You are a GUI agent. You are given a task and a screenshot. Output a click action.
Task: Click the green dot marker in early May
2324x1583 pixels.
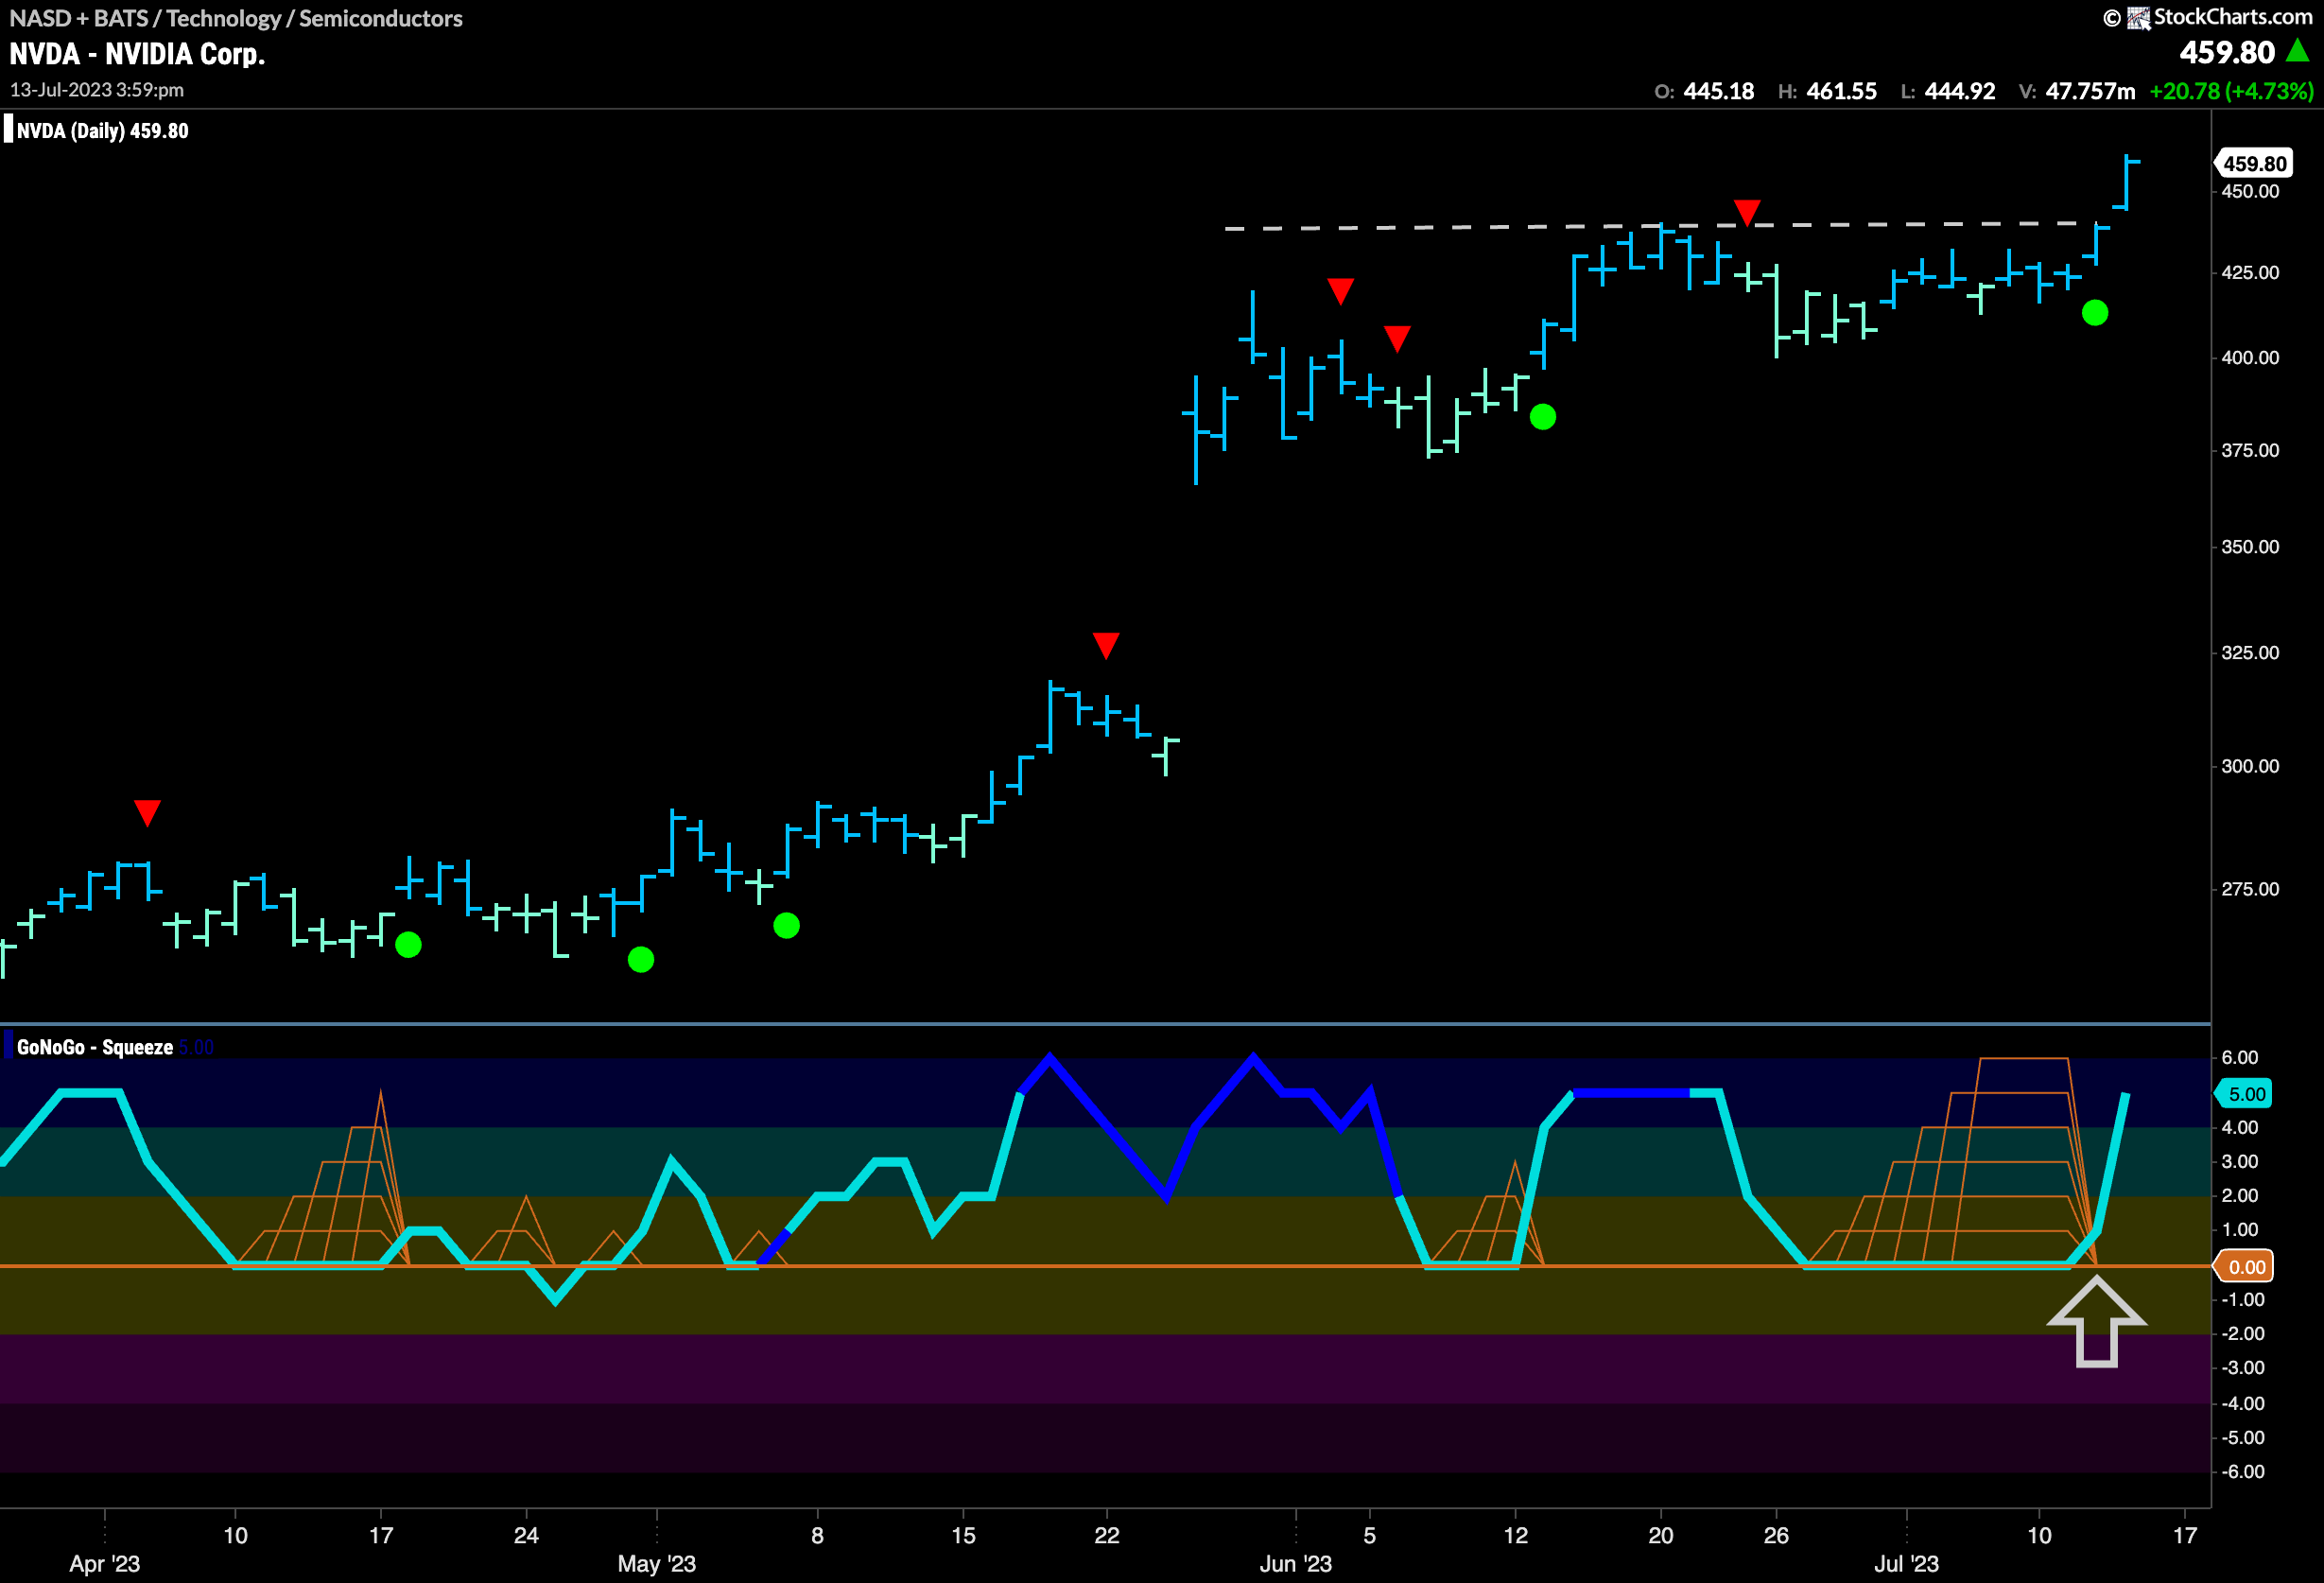786,925
